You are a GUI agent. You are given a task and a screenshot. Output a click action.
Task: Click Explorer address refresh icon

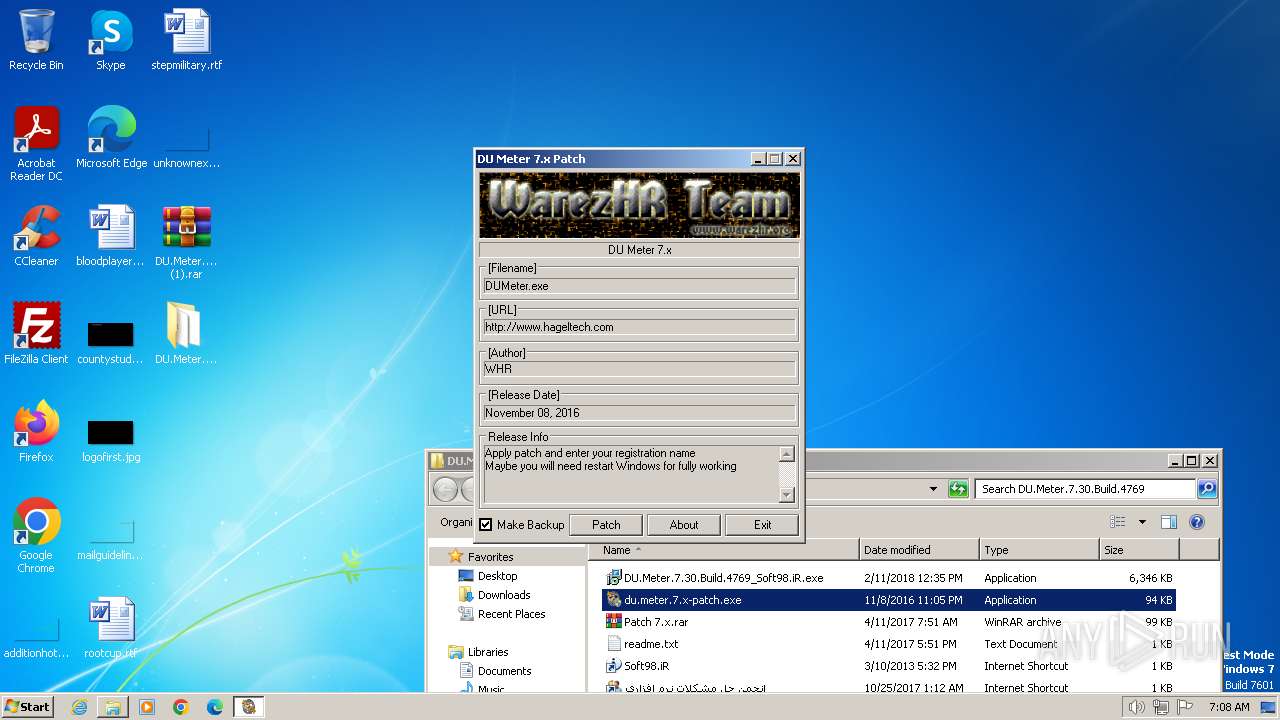(958, 489)
